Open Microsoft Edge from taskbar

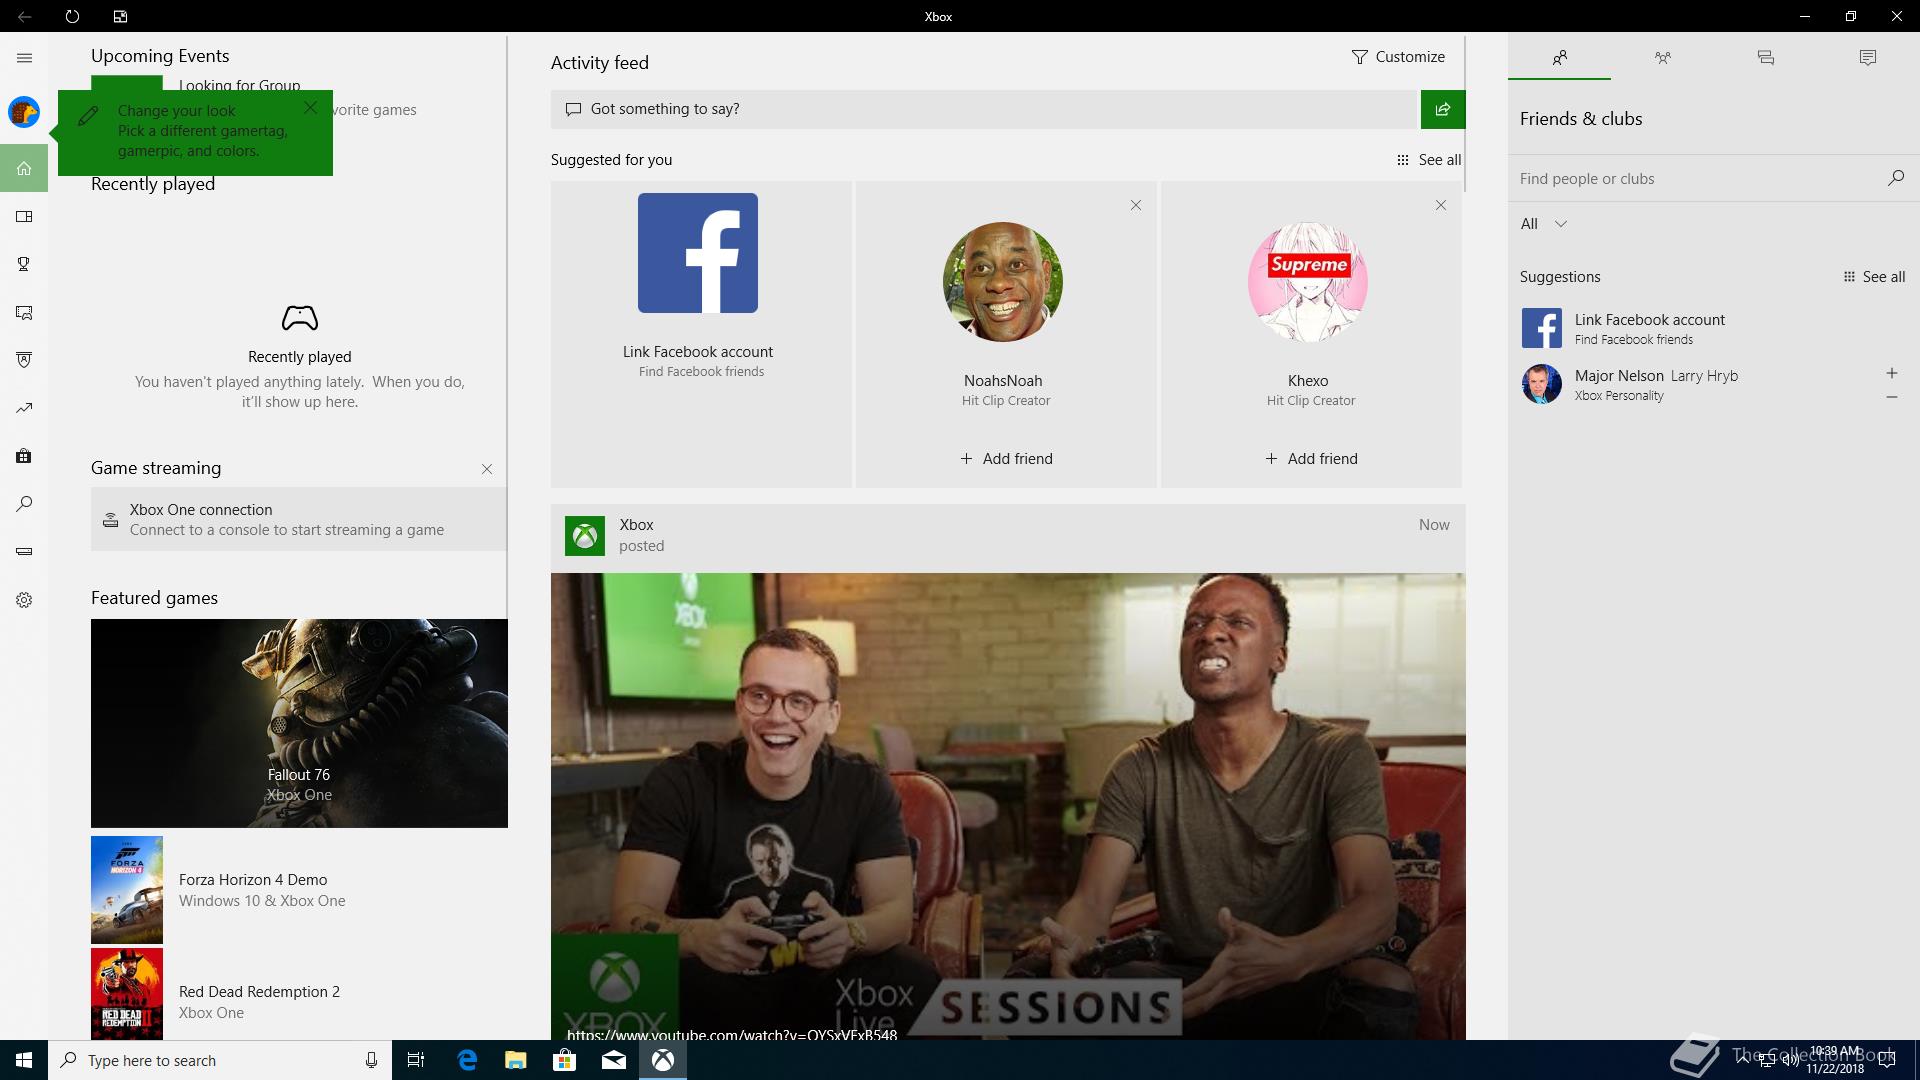click(467, 1060)
